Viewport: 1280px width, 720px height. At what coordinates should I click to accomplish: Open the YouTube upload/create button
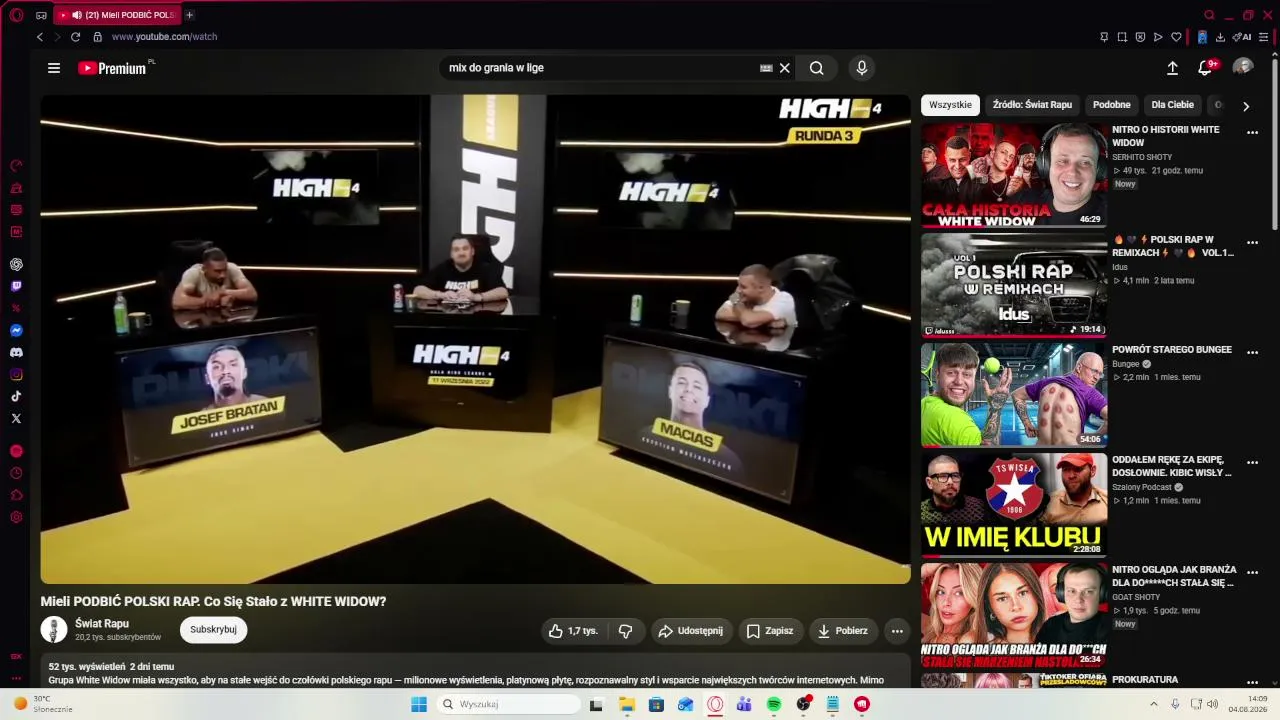pyautogui.click(x=1172, y=68)
